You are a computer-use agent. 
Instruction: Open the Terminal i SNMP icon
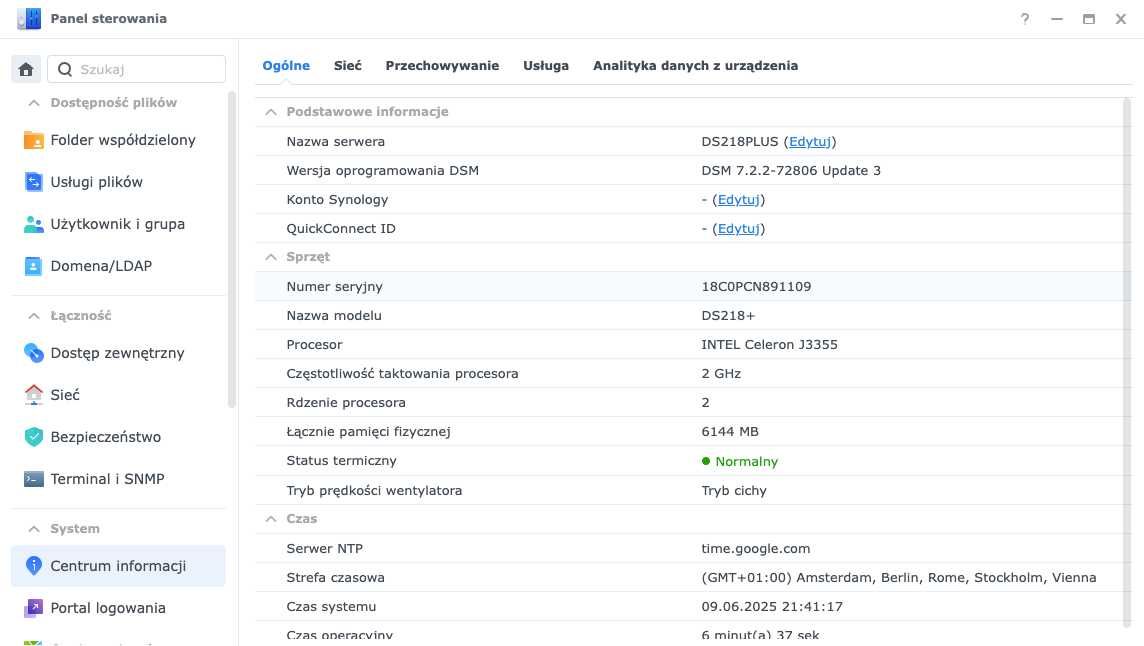(34, 479)
